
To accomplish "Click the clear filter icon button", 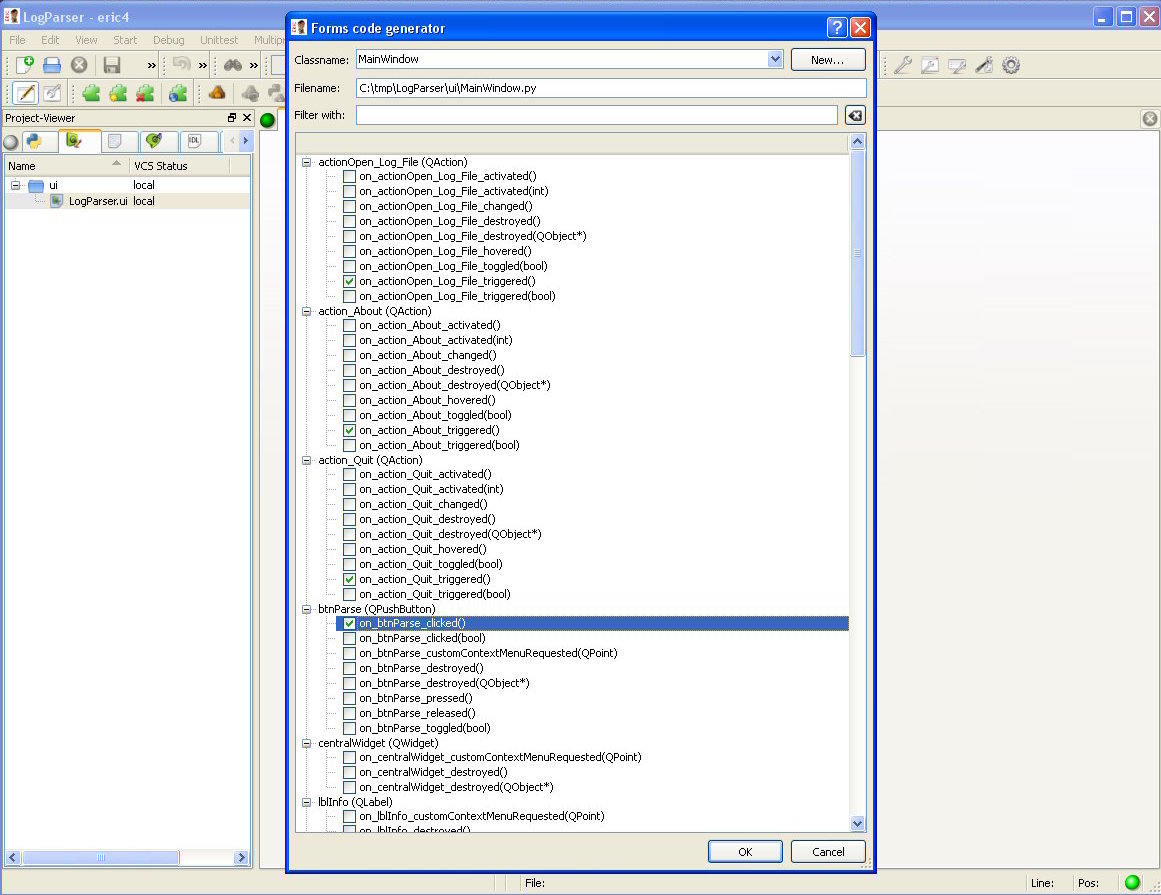I will pos(854,115).
